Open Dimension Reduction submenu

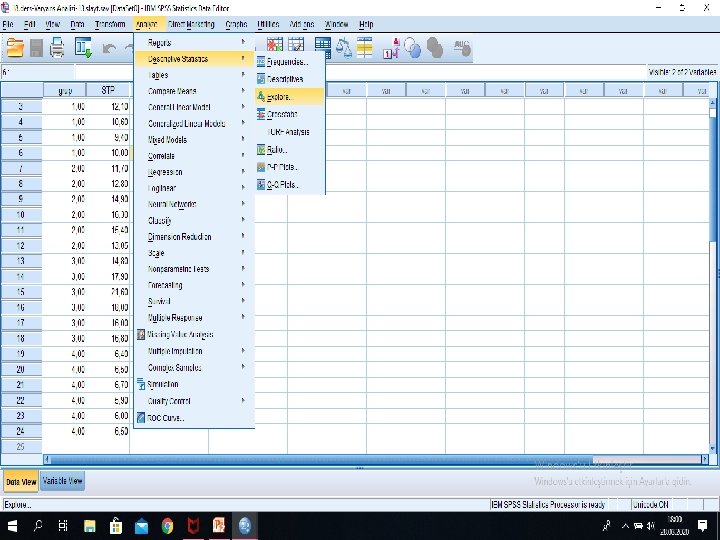coord(194,237)
